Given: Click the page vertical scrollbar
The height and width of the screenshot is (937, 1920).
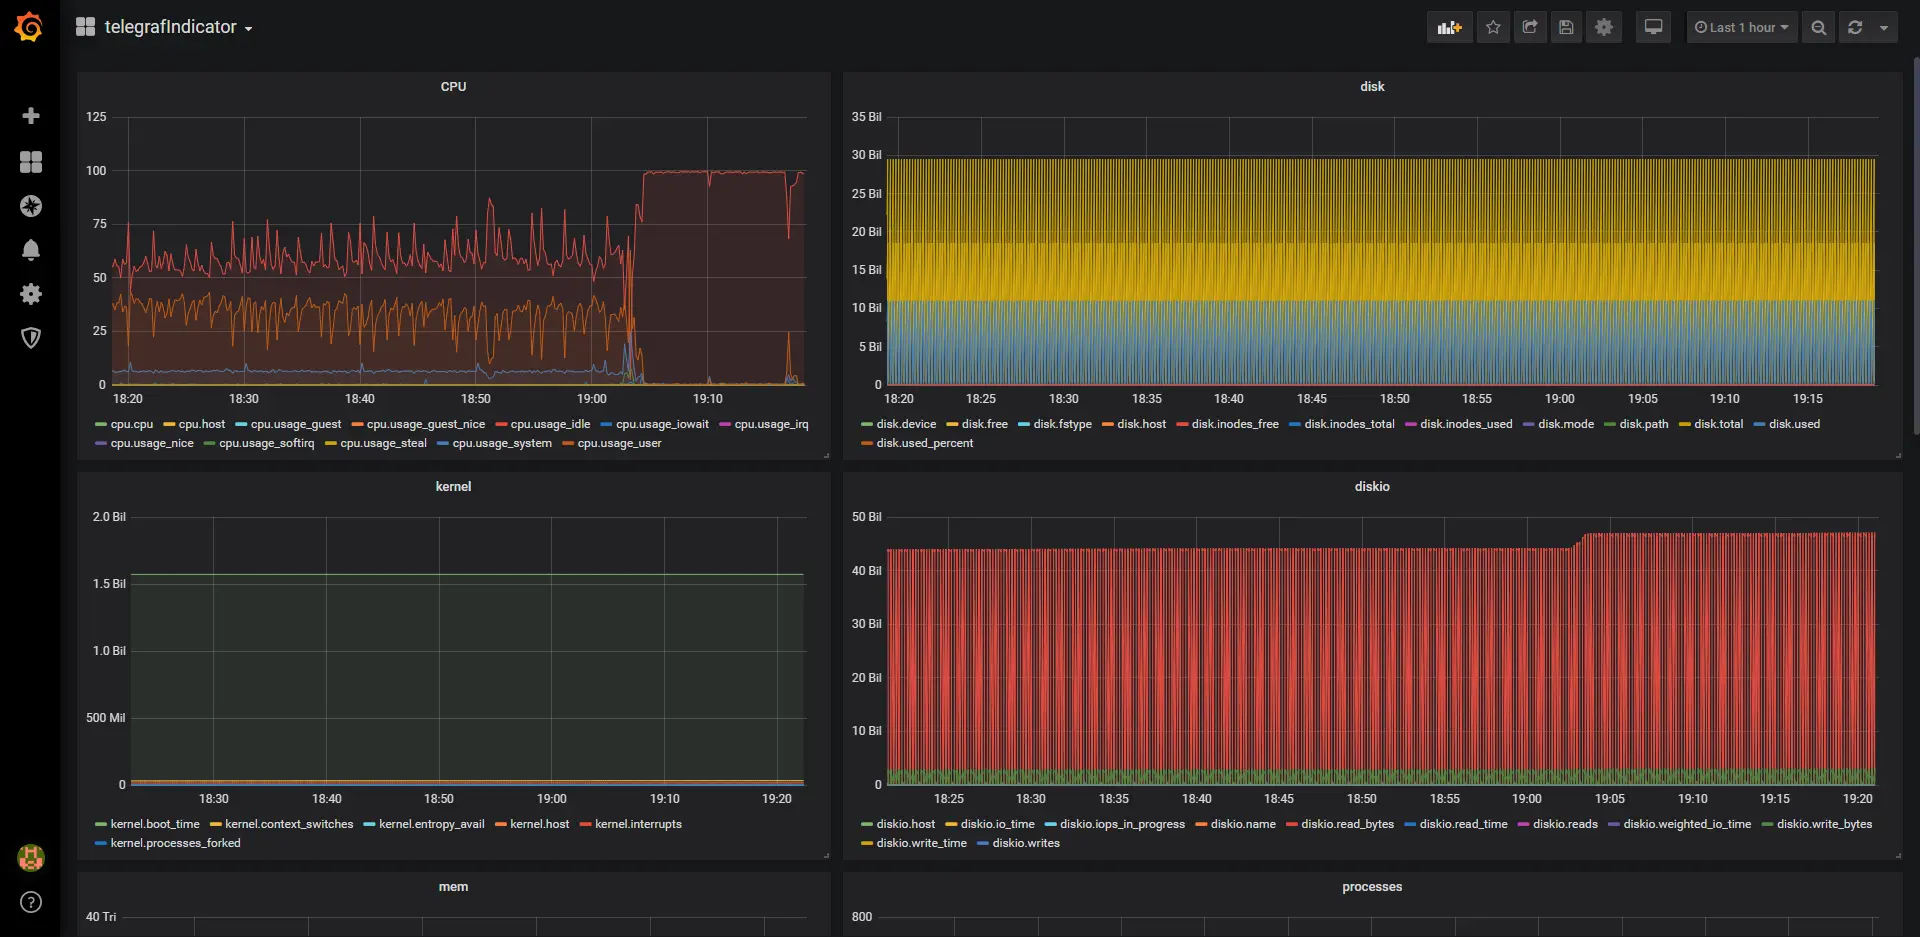Looking at the screenshot, I should pyautogui.click(x=1915, y=245).
